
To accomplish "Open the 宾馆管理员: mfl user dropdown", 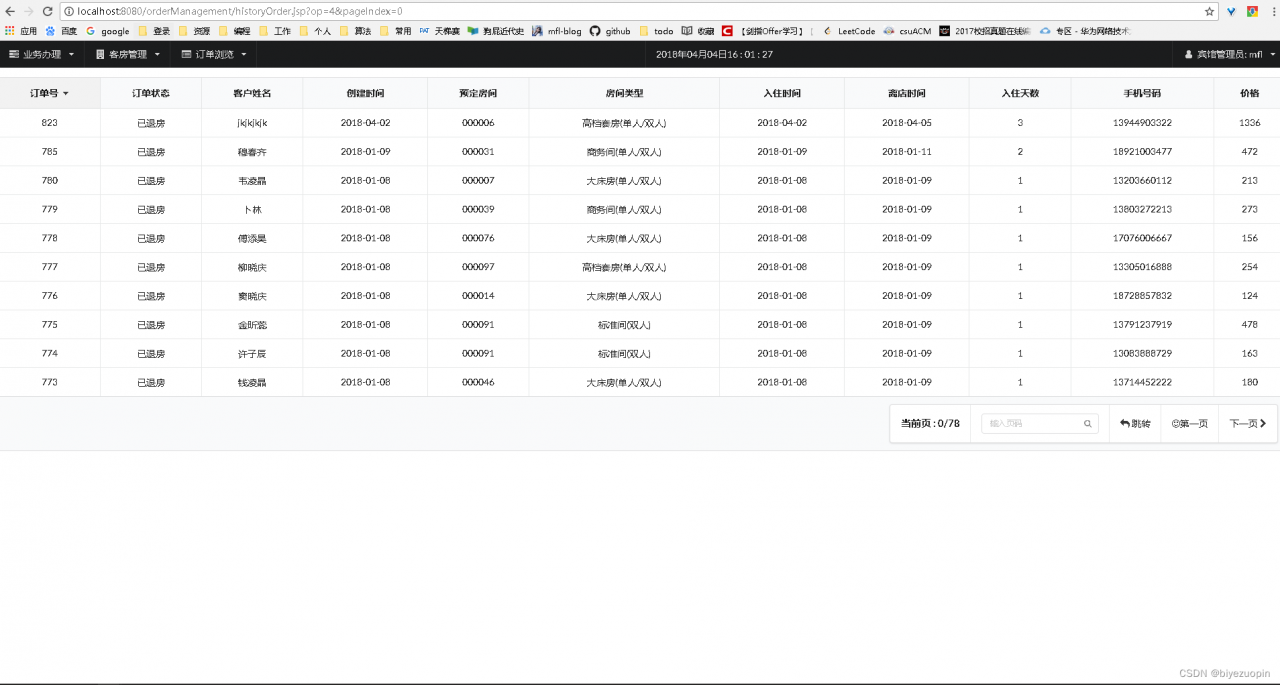I will pos(1230,54).
